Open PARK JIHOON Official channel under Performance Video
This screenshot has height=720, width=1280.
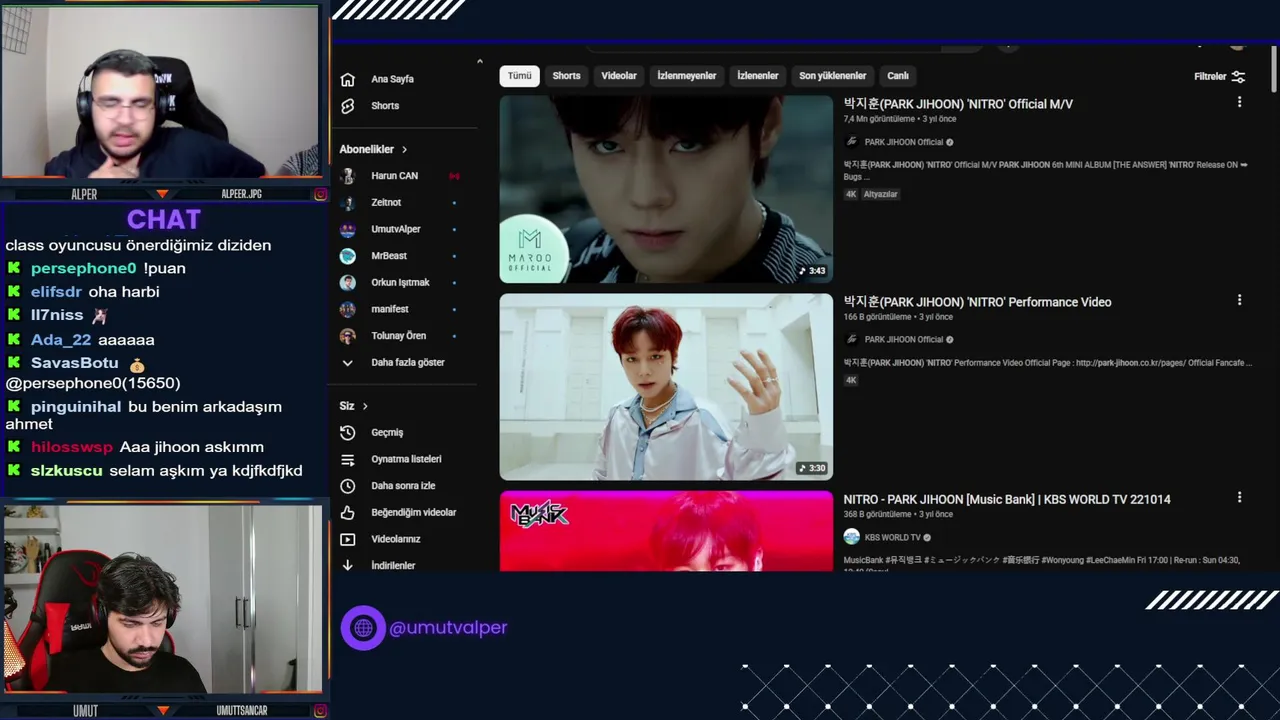904,340
